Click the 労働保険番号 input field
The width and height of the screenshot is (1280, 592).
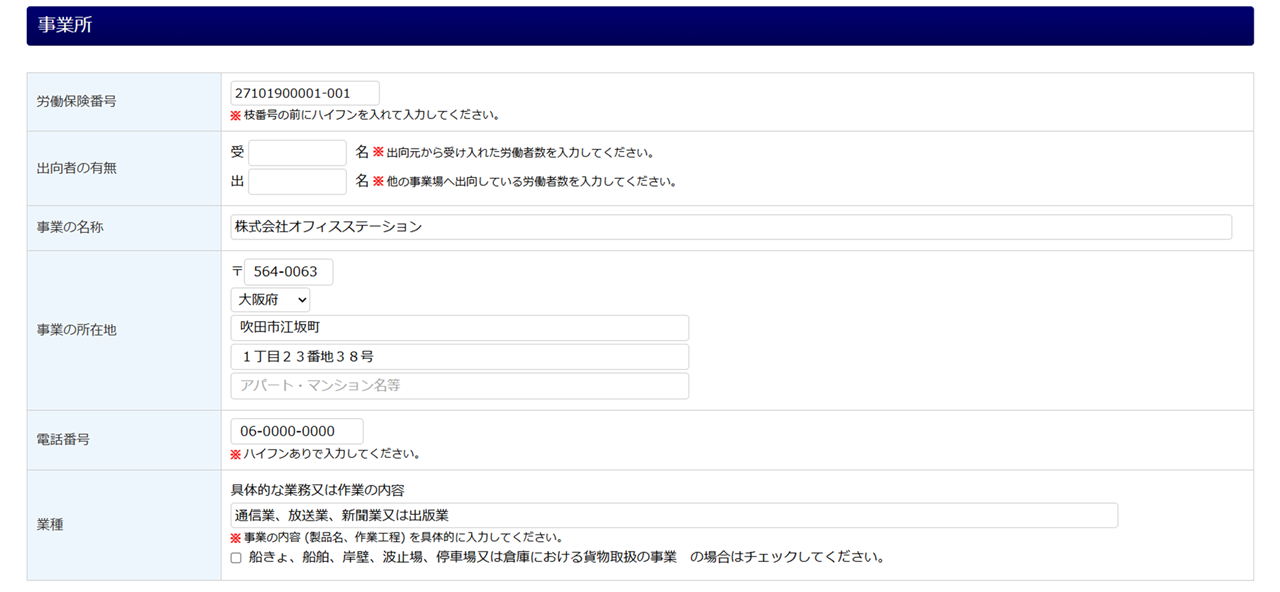pos(305,93)
